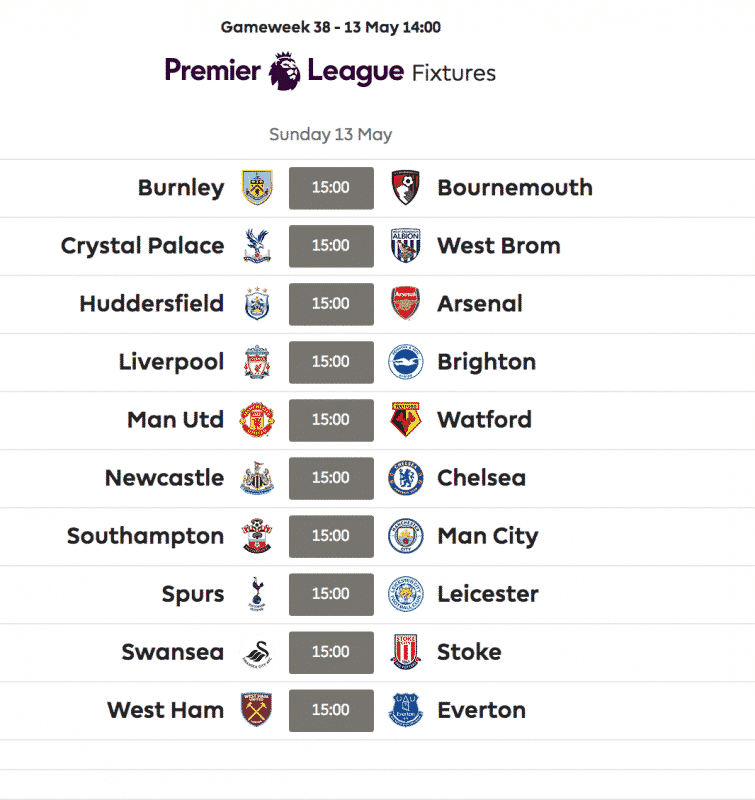Click the Huddersfield team name
755x800 pixels.
pyautogui.click(x=151, y=304)
